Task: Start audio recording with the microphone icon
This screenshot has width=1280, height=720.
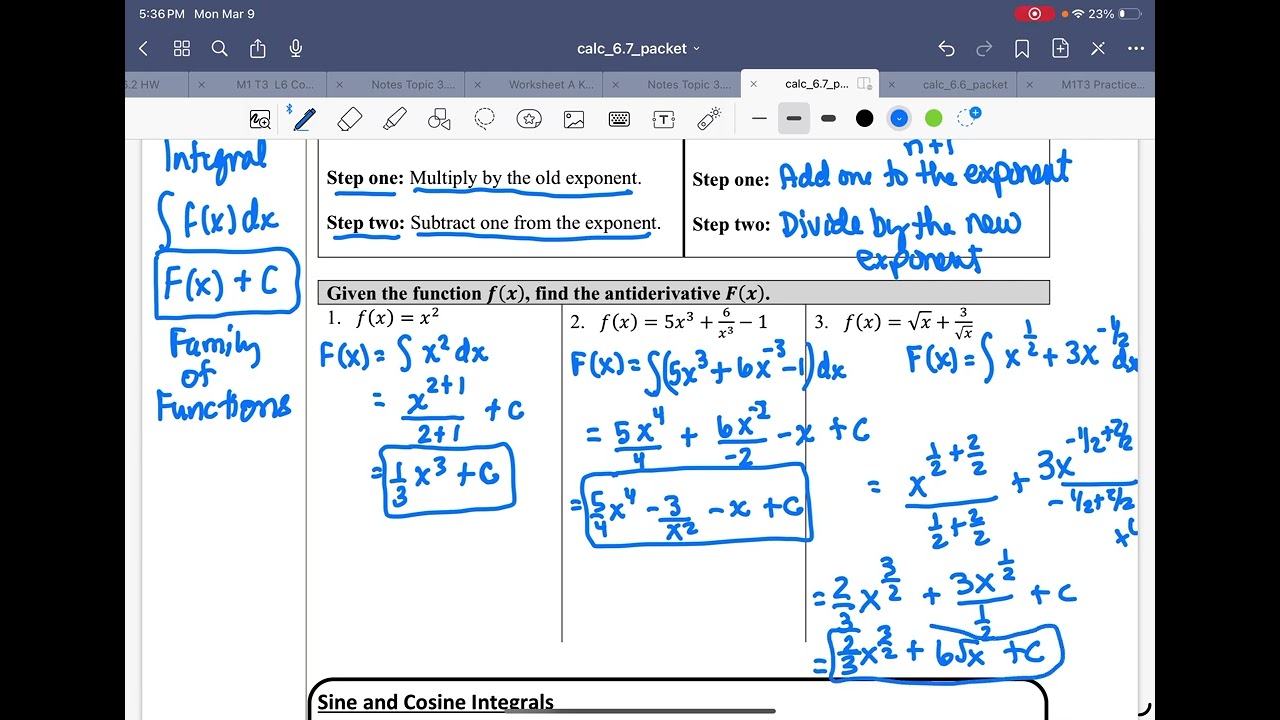Action: coord(295,48)
